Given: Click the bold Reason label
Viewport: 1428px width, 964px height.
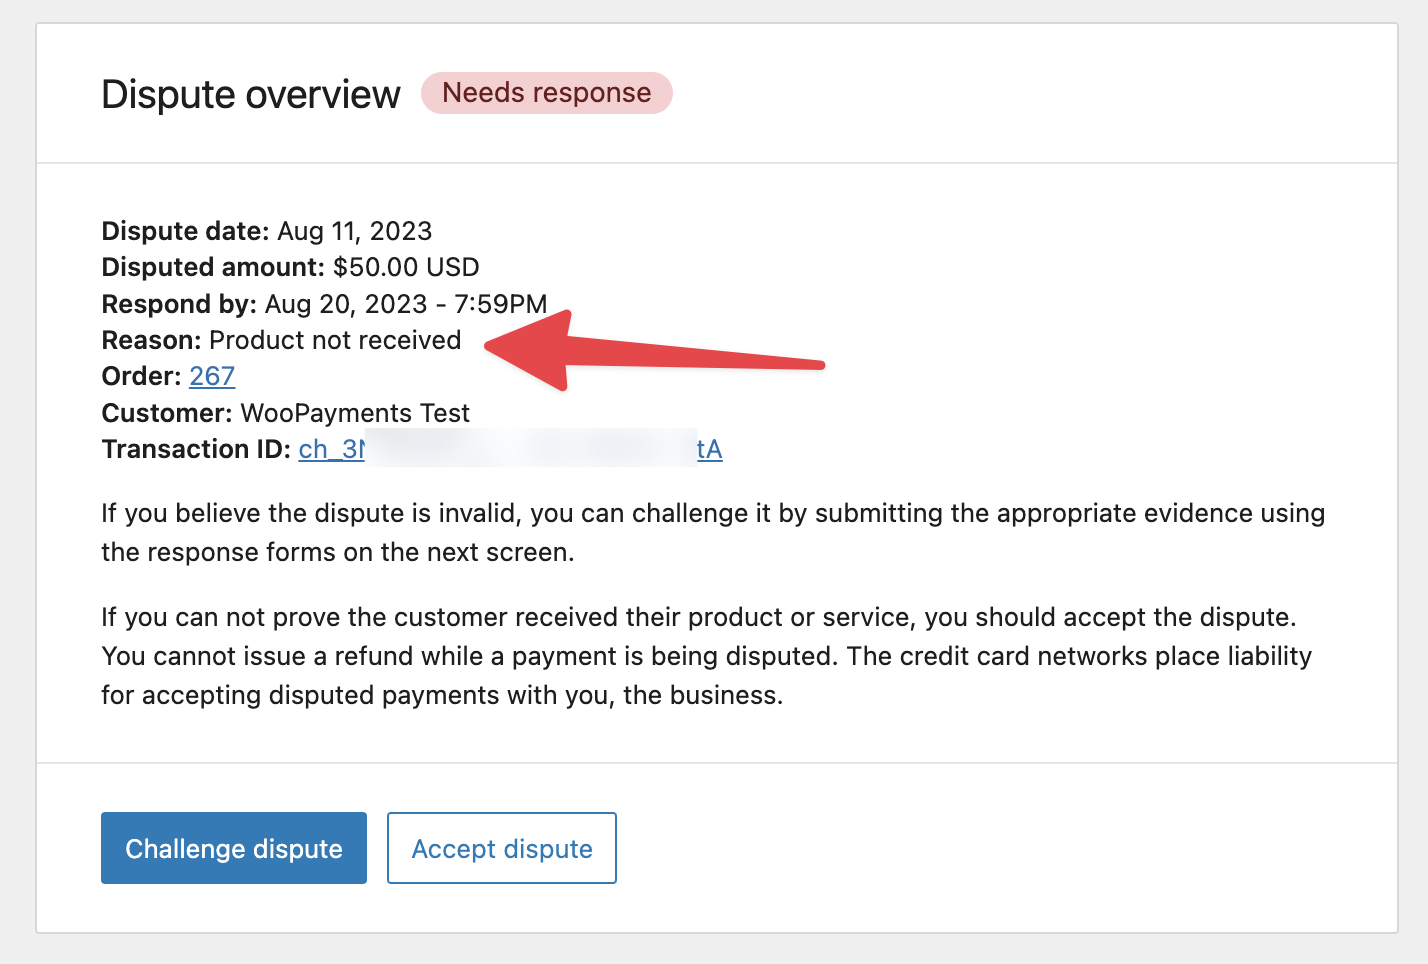Looking at the screenshot, I should [x=151, y=340].
